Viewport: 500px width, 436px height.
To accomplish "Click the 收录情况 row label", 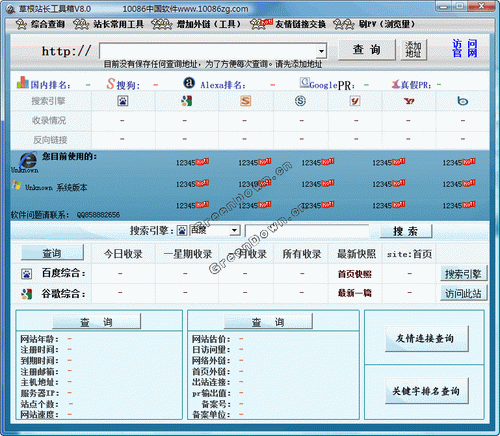I will pyautogui.click(x=49, y=120).
